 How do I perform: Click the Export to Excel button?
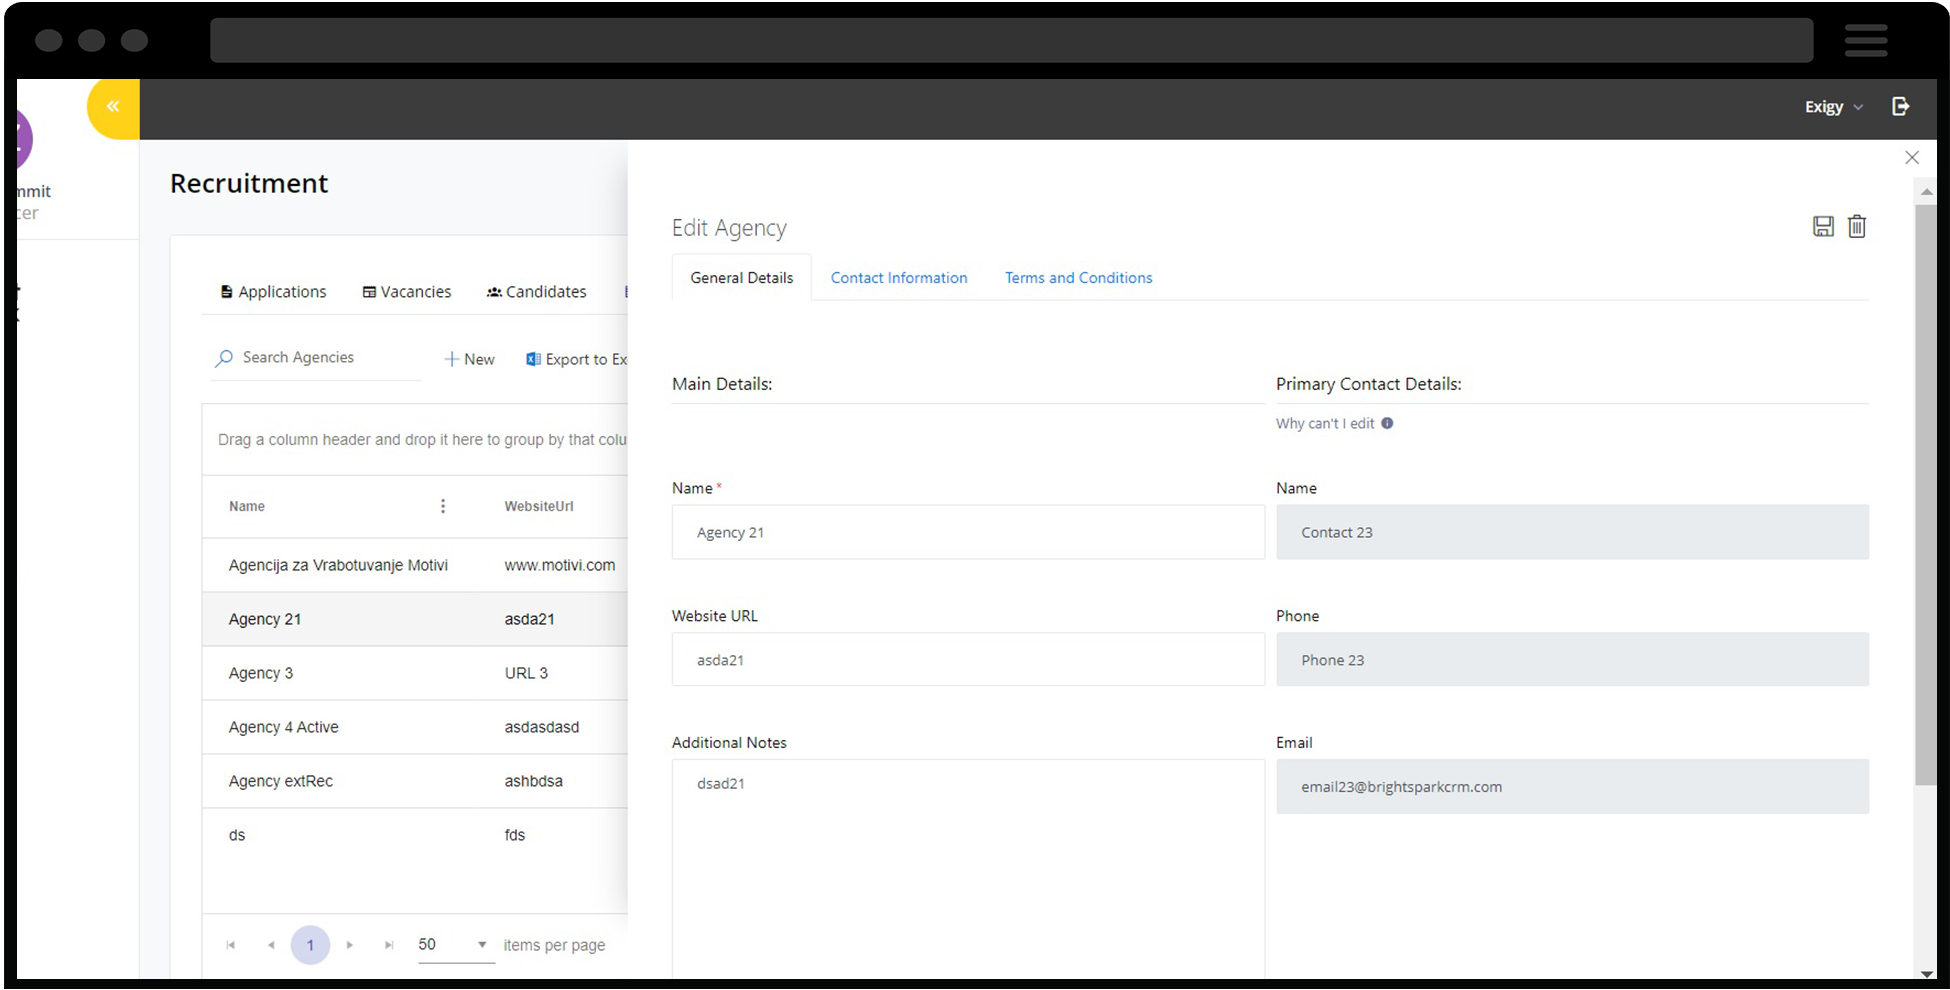577,359
